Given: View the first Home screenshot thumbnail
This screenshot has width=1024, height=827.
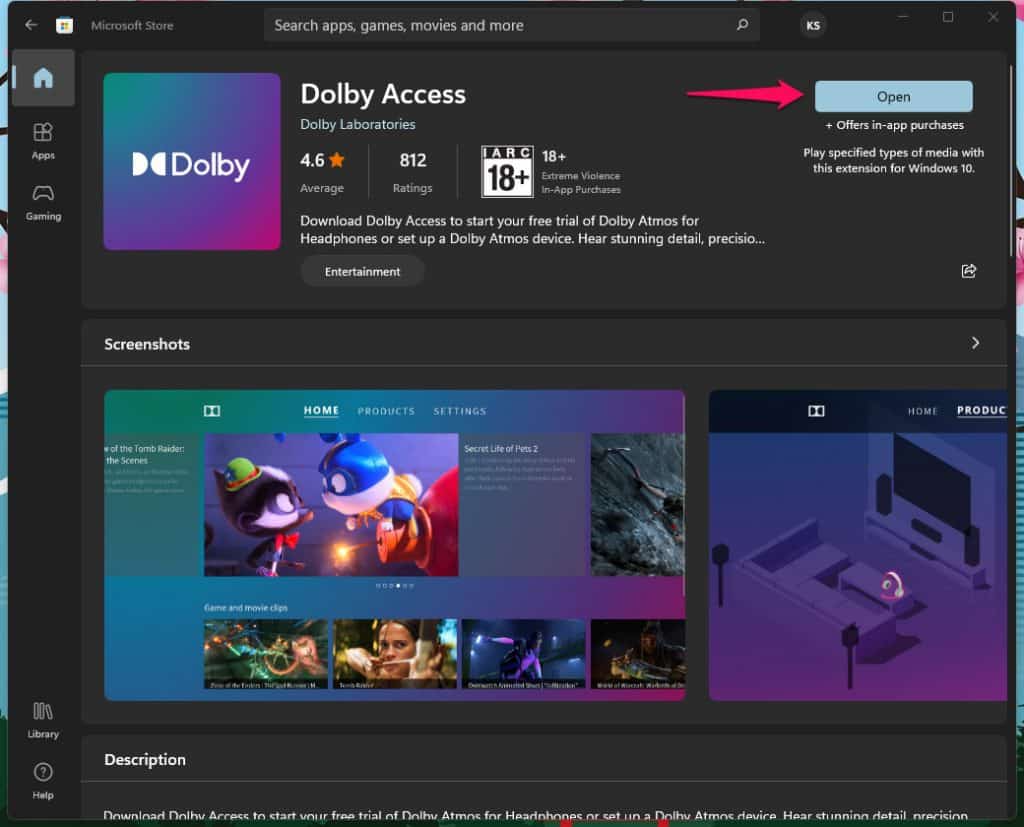Looking at the screenshot, I should click(394, 545).
